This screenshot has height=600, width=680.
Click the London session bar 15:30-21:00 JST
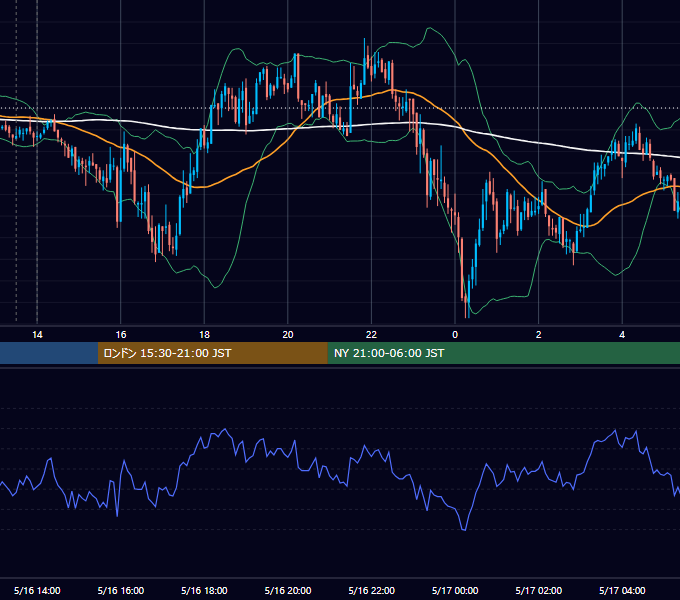212,353
